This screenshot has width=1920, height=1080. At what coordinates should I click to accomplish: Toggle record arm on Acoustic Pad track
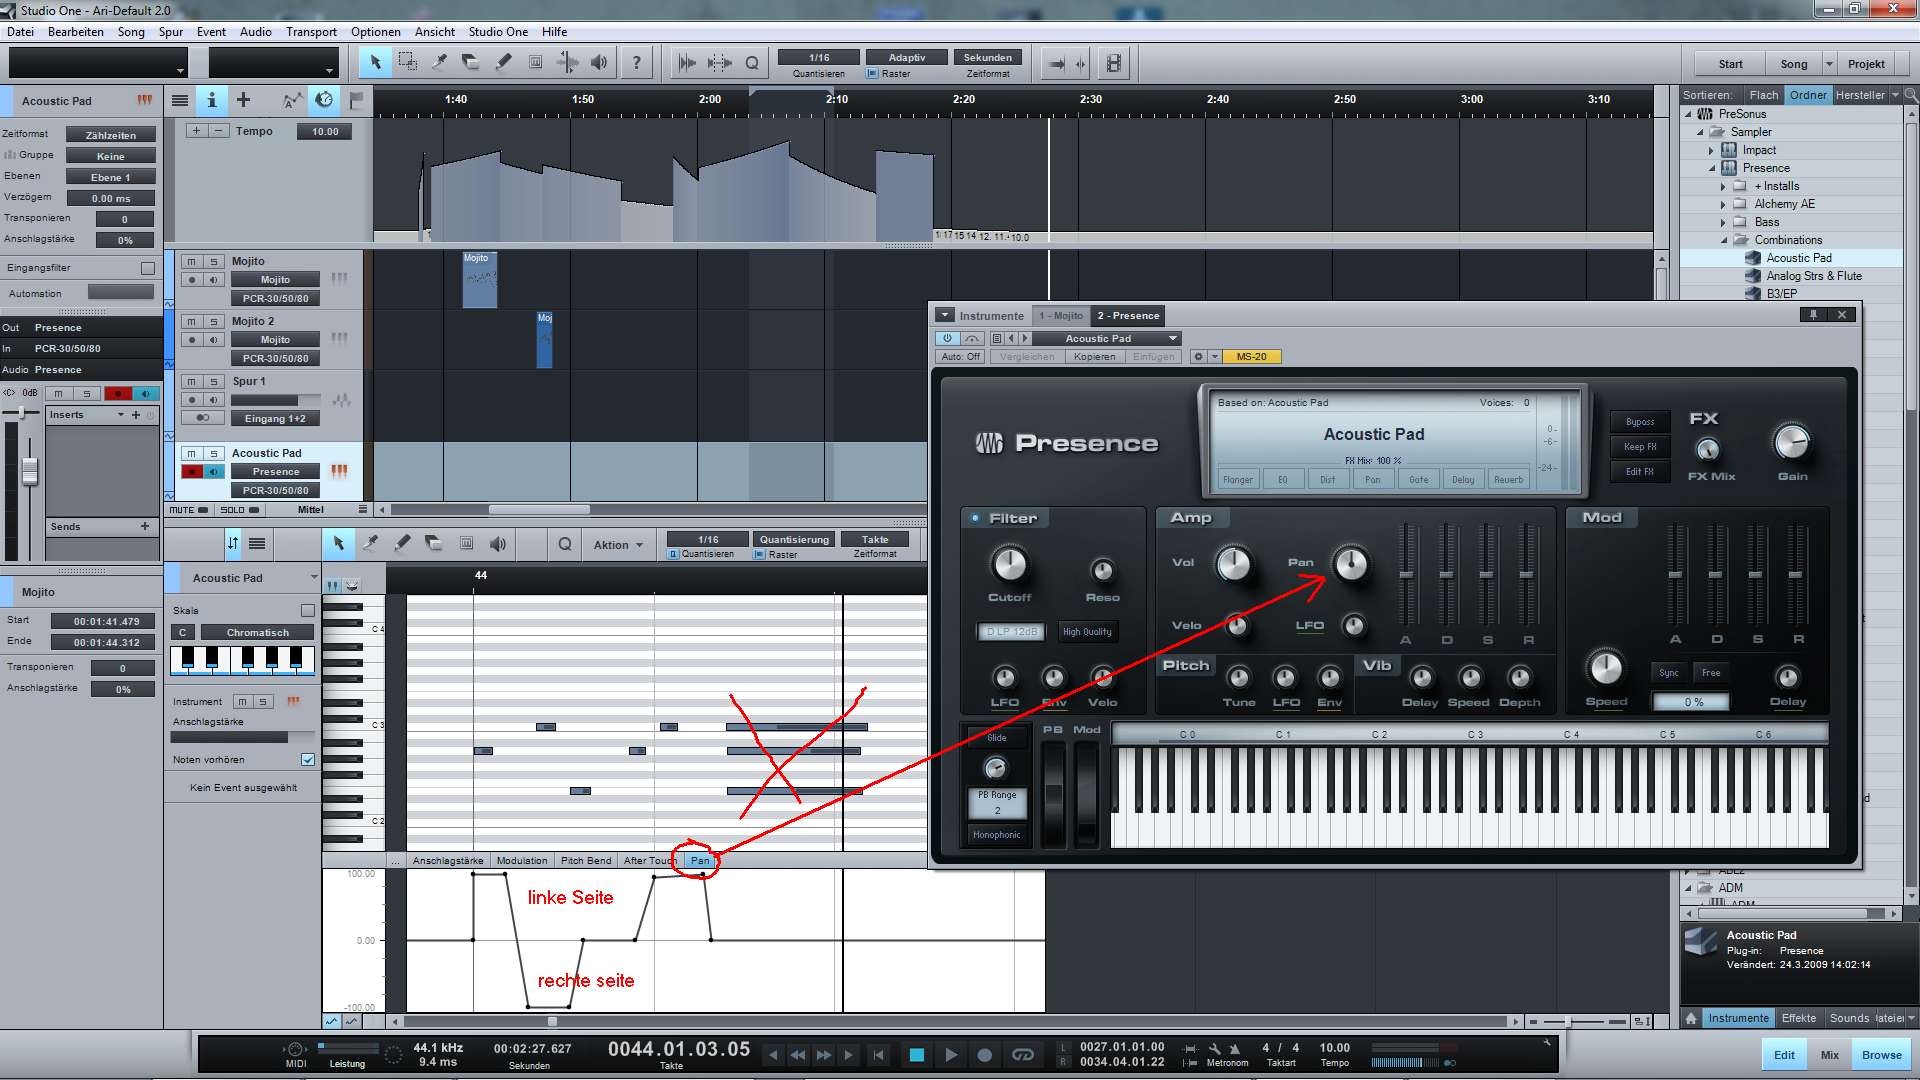(192, 472)
